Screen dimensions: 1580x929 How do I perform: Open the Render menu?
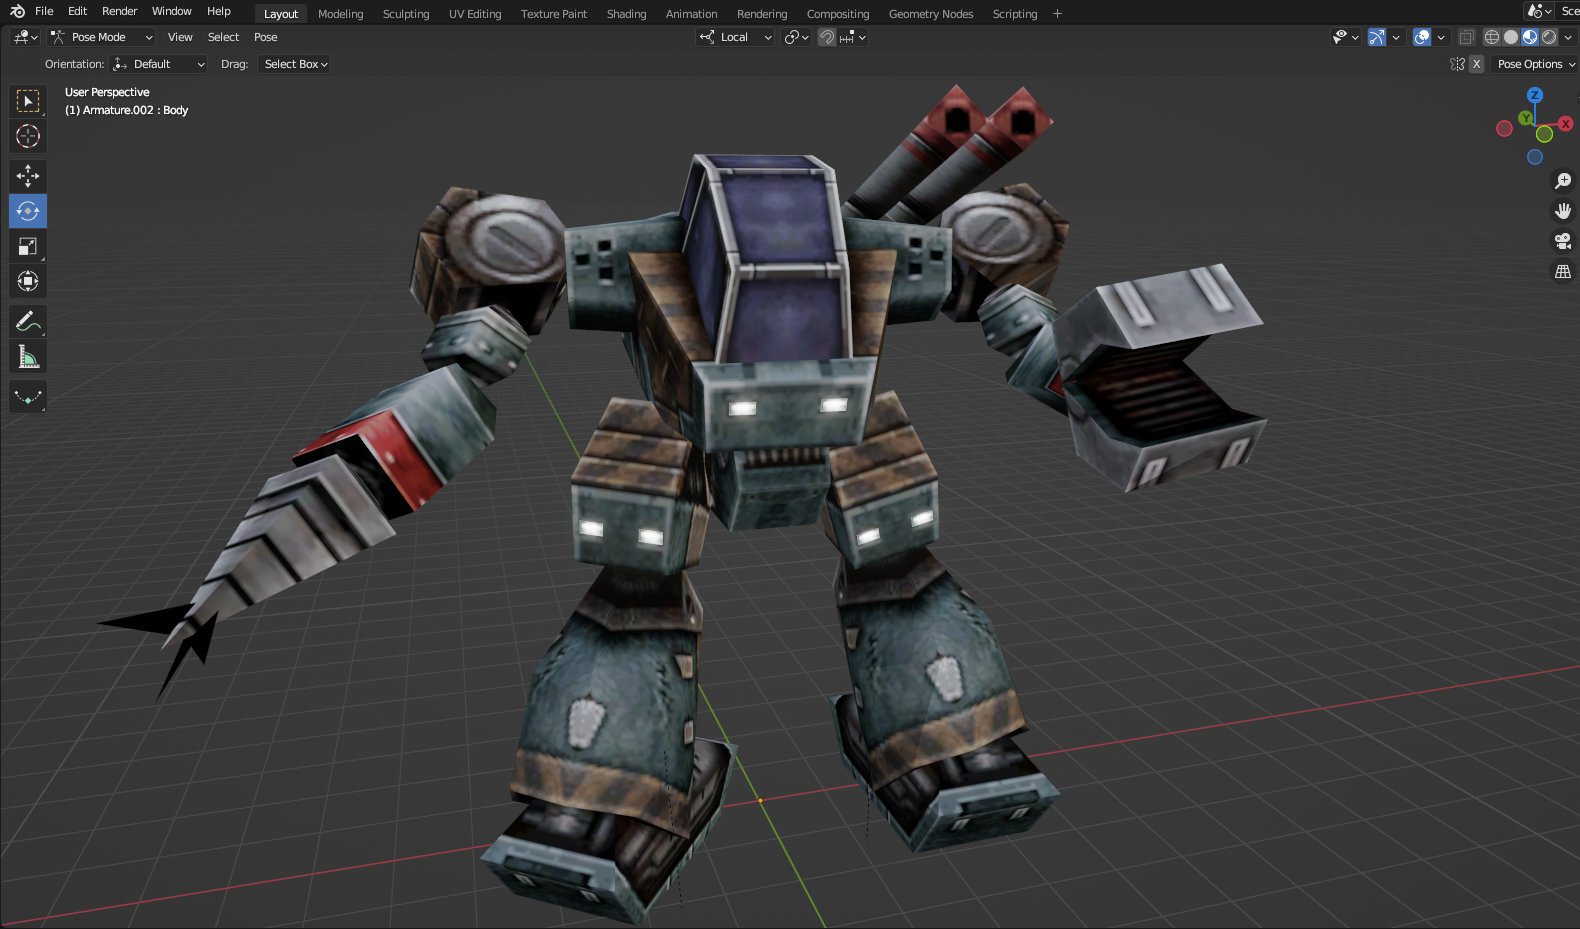(x=119, y=11)
